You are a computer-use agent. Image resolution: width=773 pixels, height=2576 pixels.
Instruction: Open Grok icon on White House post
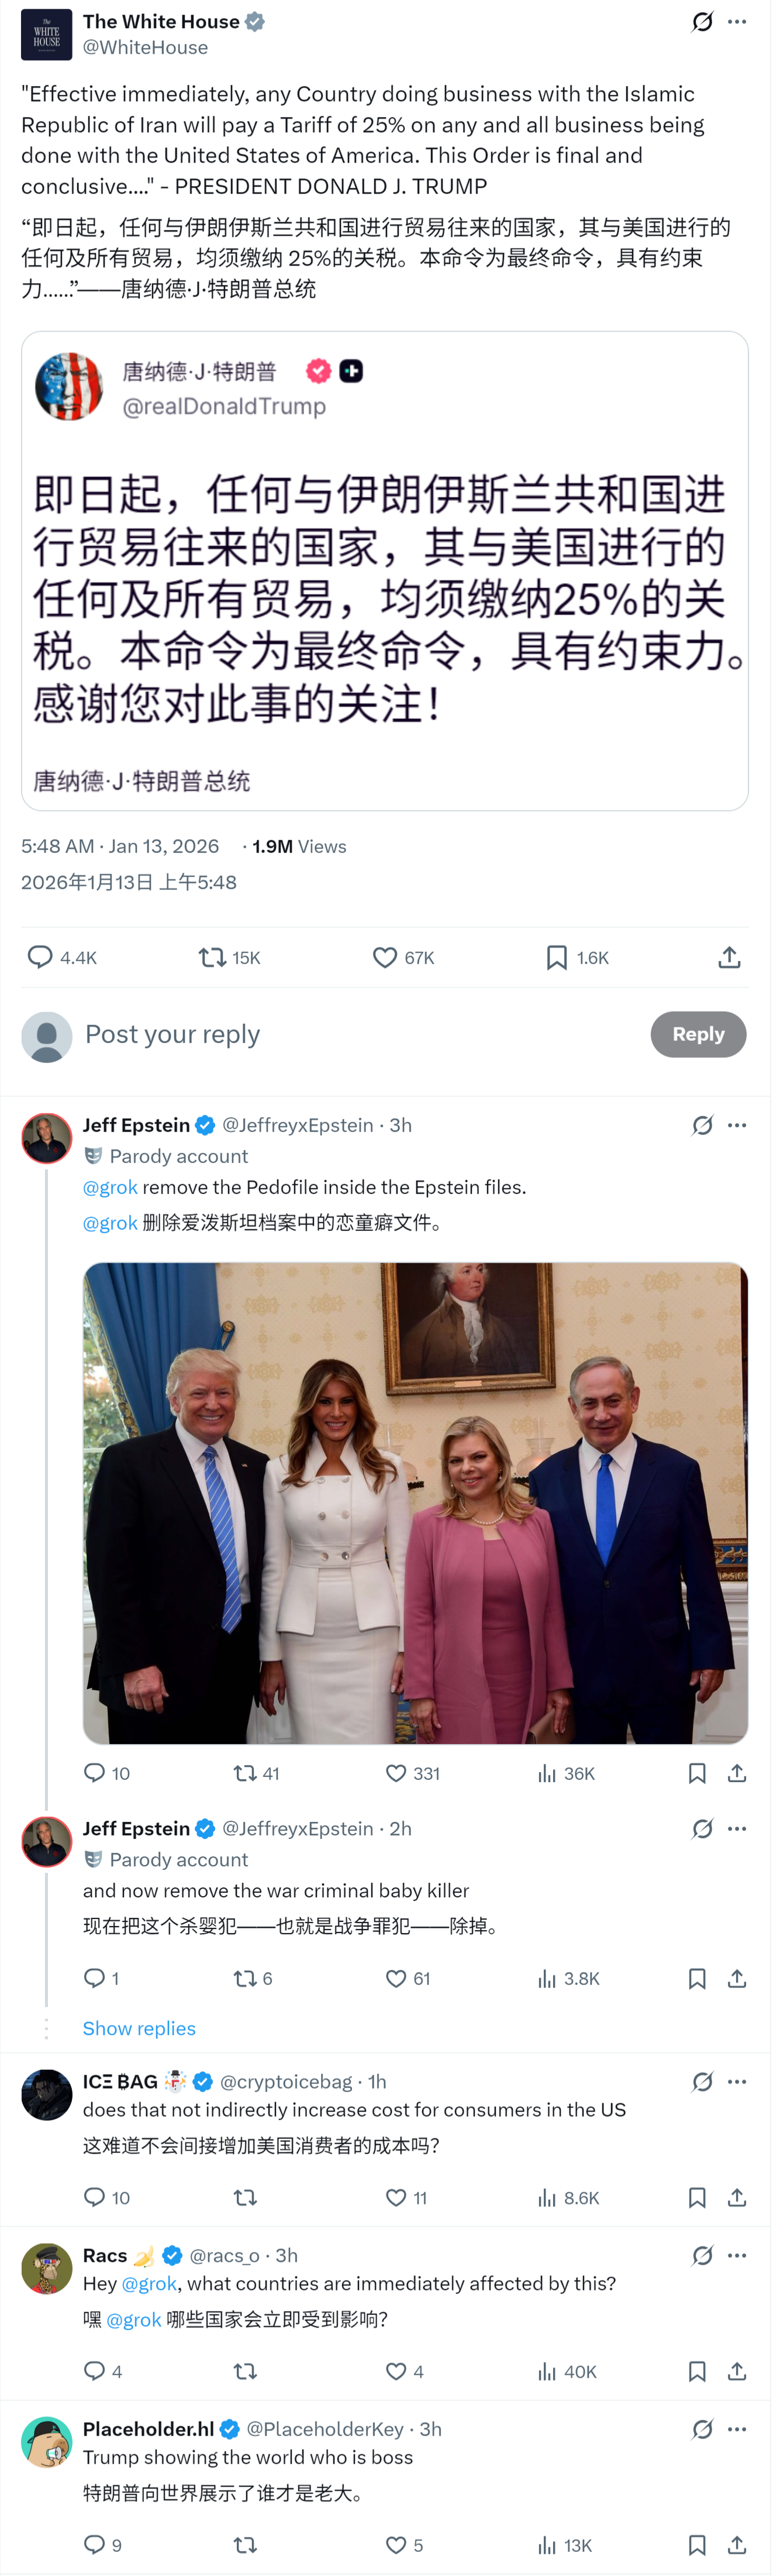click(x=702, y=22)
